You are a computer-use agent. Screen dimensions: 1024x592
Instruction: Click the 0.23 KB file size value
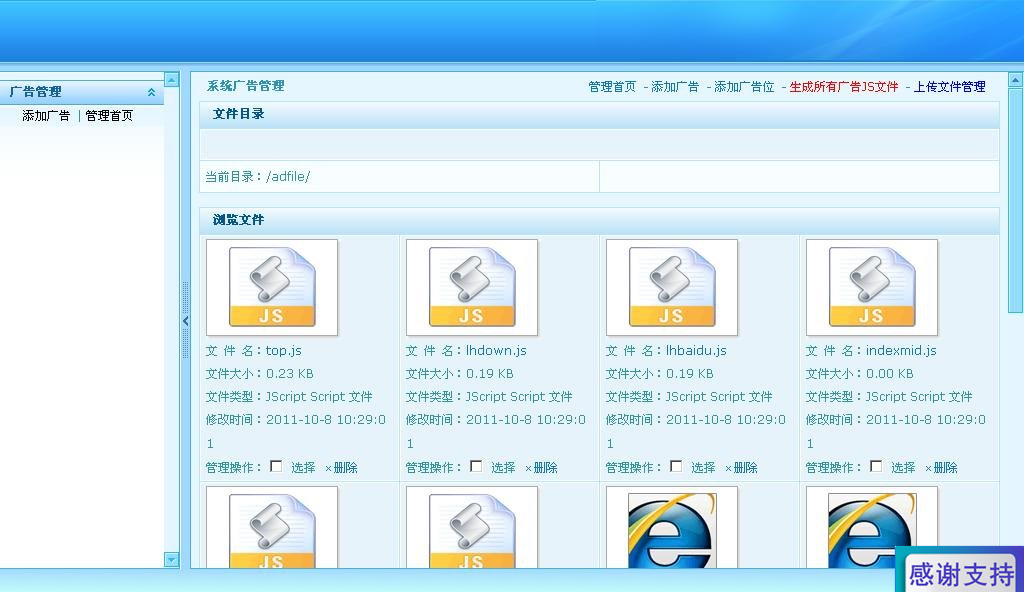coord(289,374)
